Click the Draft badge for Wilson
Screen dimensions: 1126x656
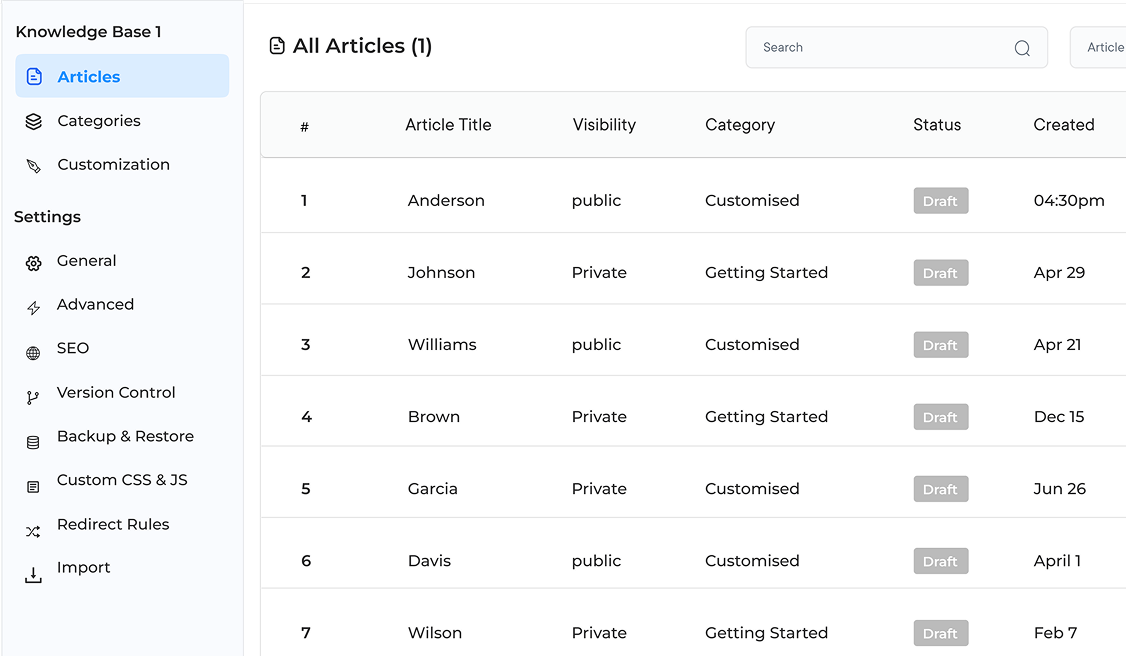pyautogui.click(x=941, y=633)
